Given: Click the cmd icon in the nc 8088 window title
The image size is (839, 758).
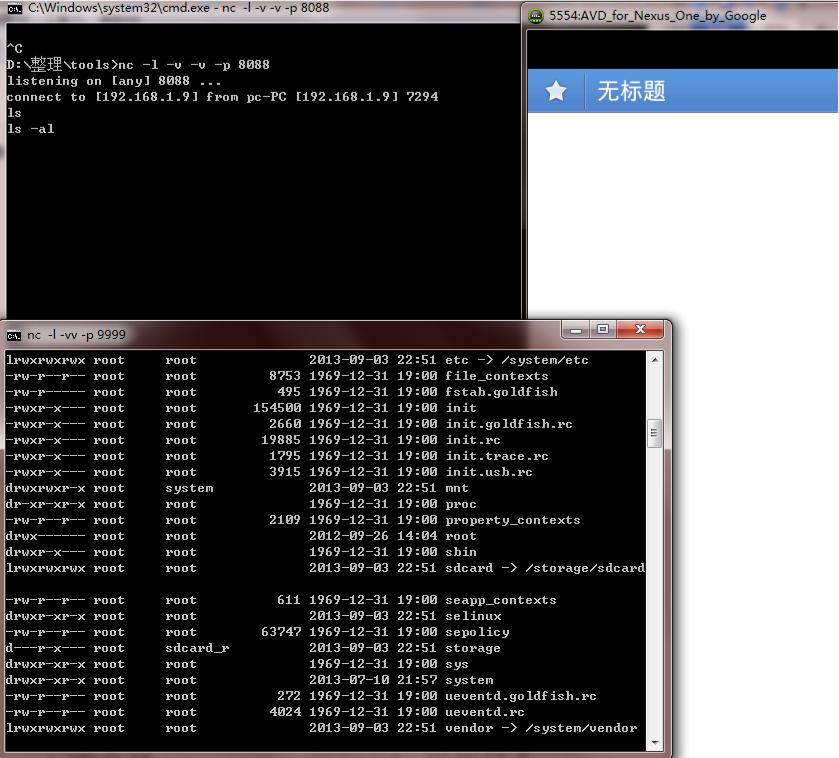Looking at the screenshot, I should coord(14,9).
